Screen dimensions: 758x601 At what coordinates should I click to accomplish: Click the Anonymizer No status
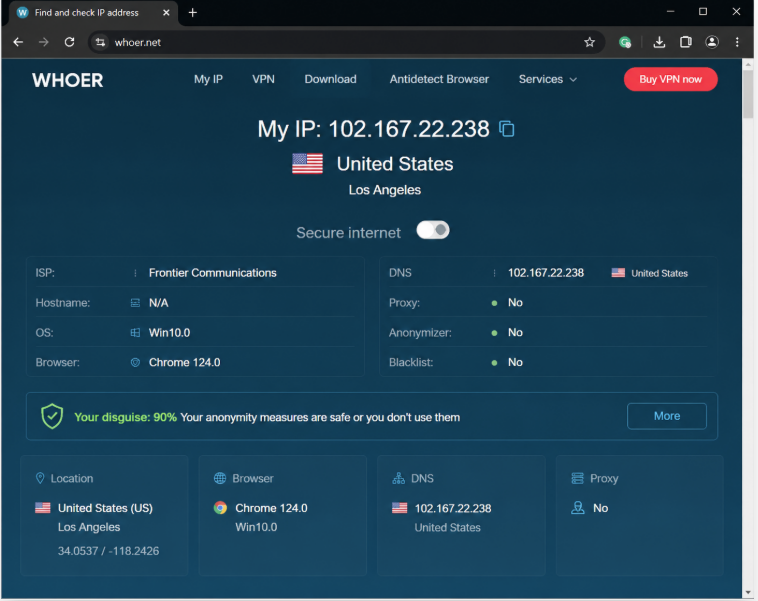(x=515, y=333)
